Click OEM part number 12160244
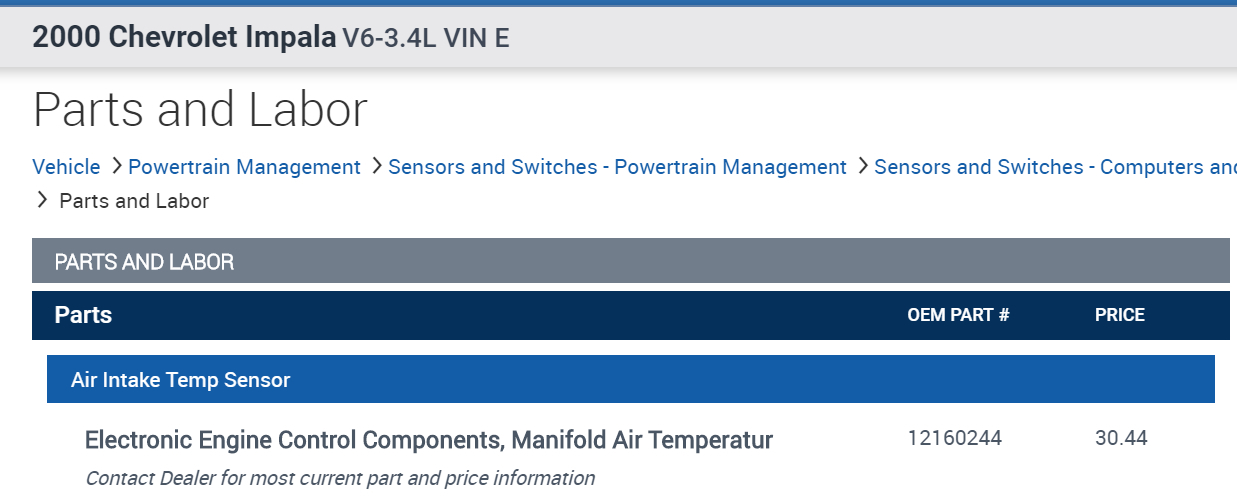The height and width of the screenshot is (497, 1237). 954,438
